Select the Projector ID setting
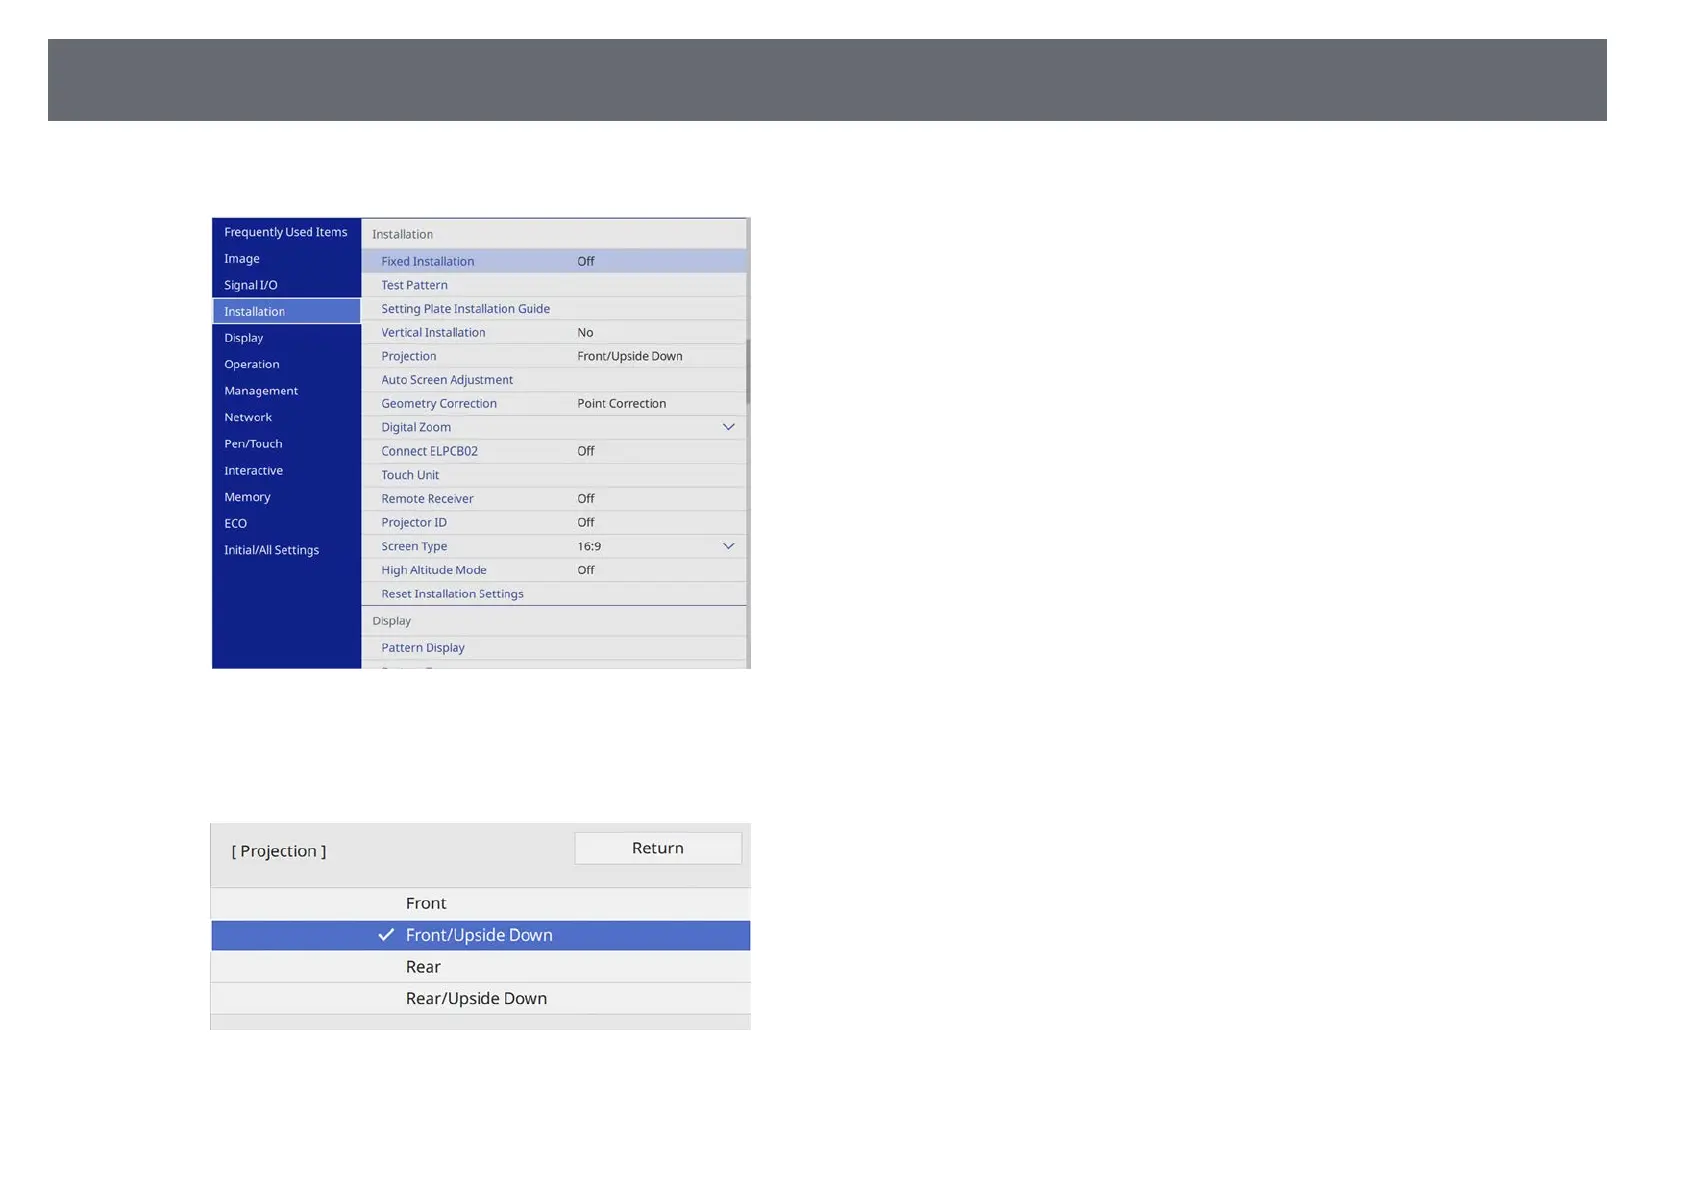This screenshot has width=1684, height=1190. point(554,523)
